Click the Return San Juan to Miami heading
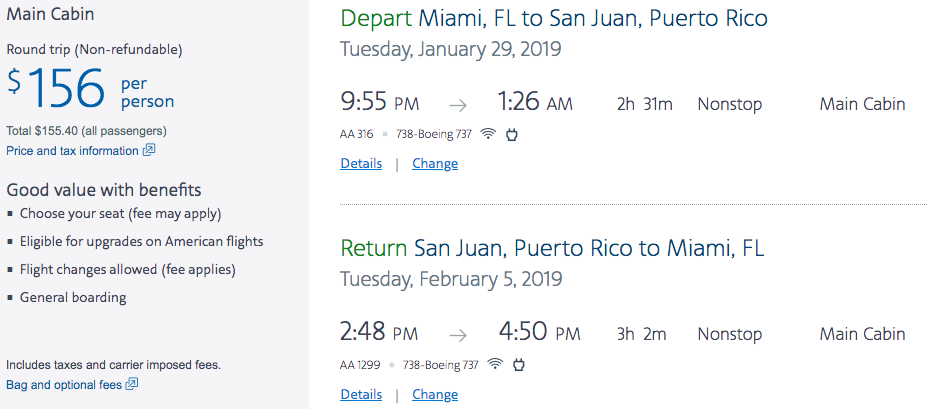928x409 pixels. (x=554, y=248)
